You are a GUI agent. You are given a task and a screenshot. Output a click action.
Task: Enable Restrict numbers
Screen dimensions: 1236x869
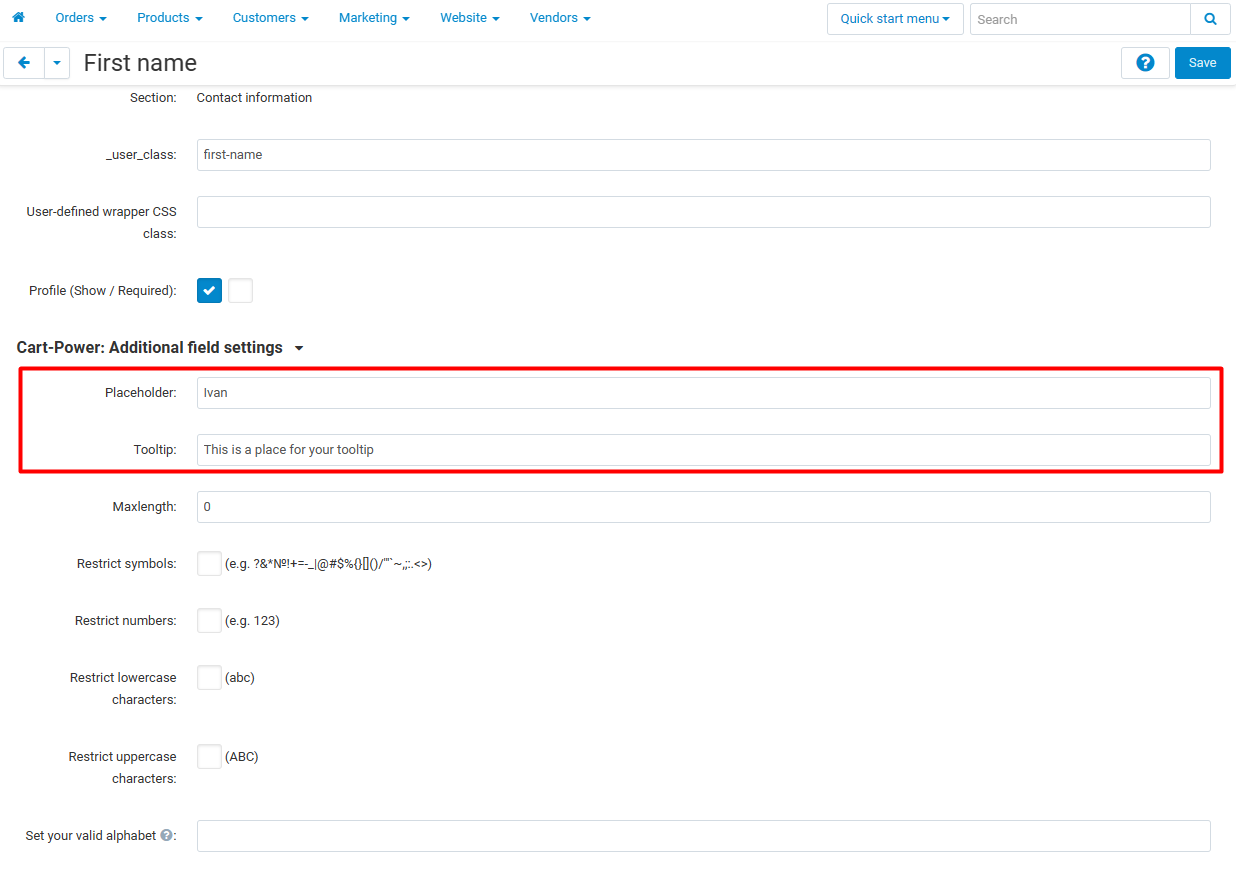click(209, 620)
